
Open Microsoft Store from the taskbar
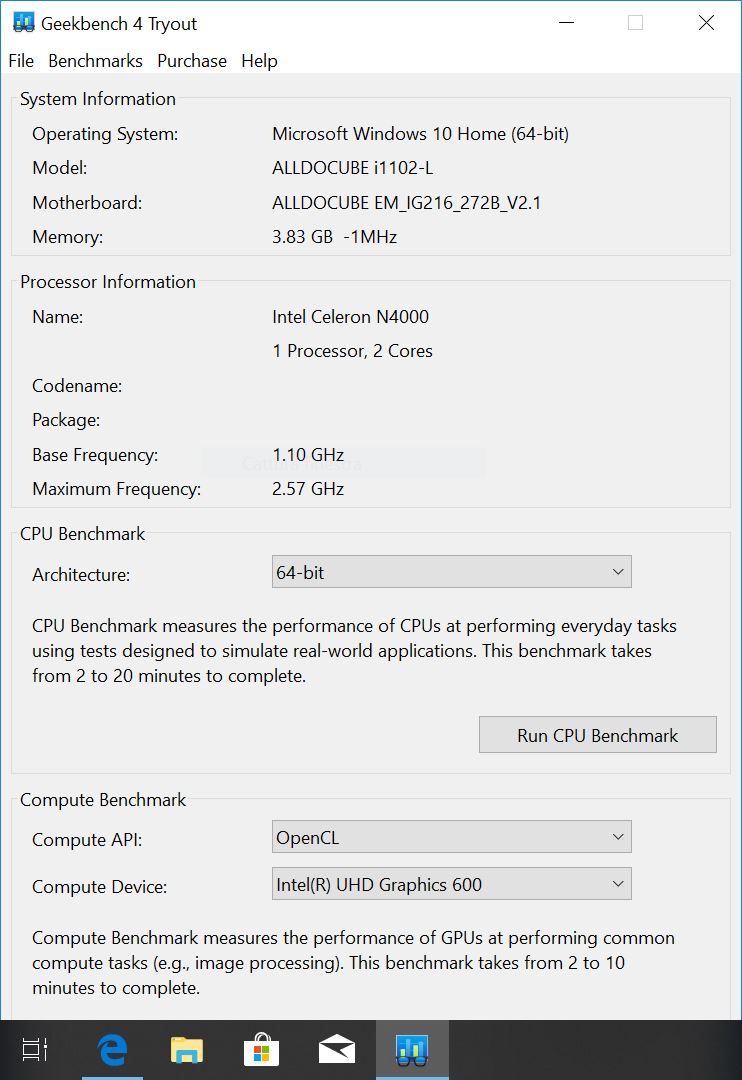click(x=262, y=1049)
